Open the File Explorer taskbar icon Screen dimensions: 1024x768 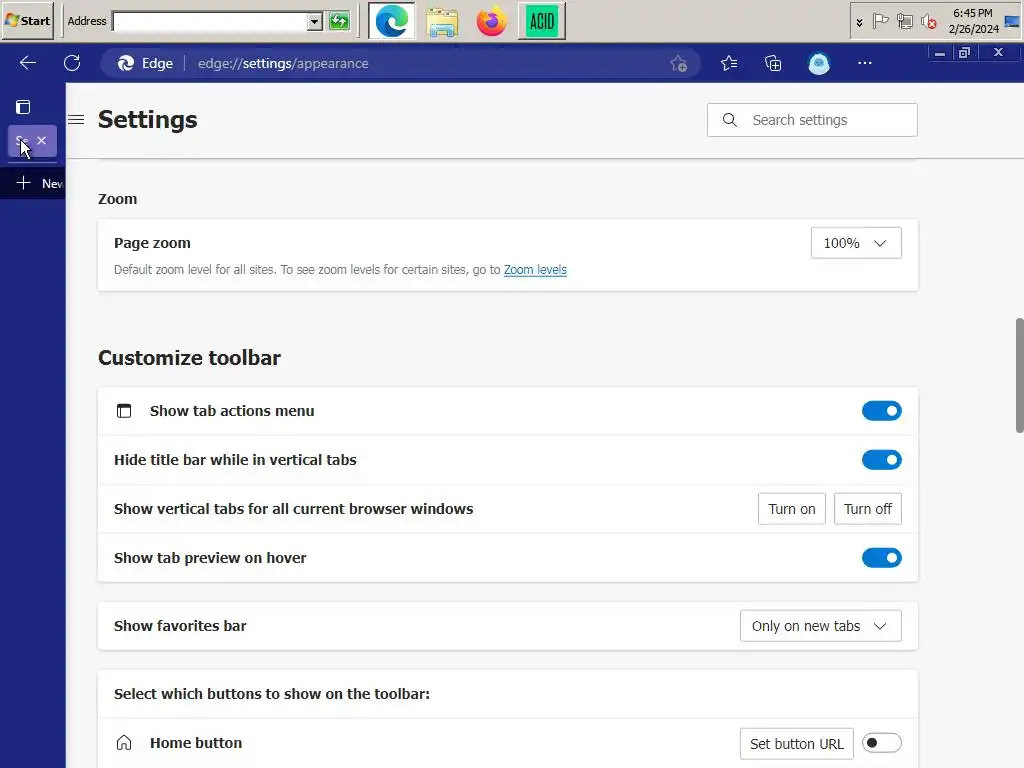442,22
